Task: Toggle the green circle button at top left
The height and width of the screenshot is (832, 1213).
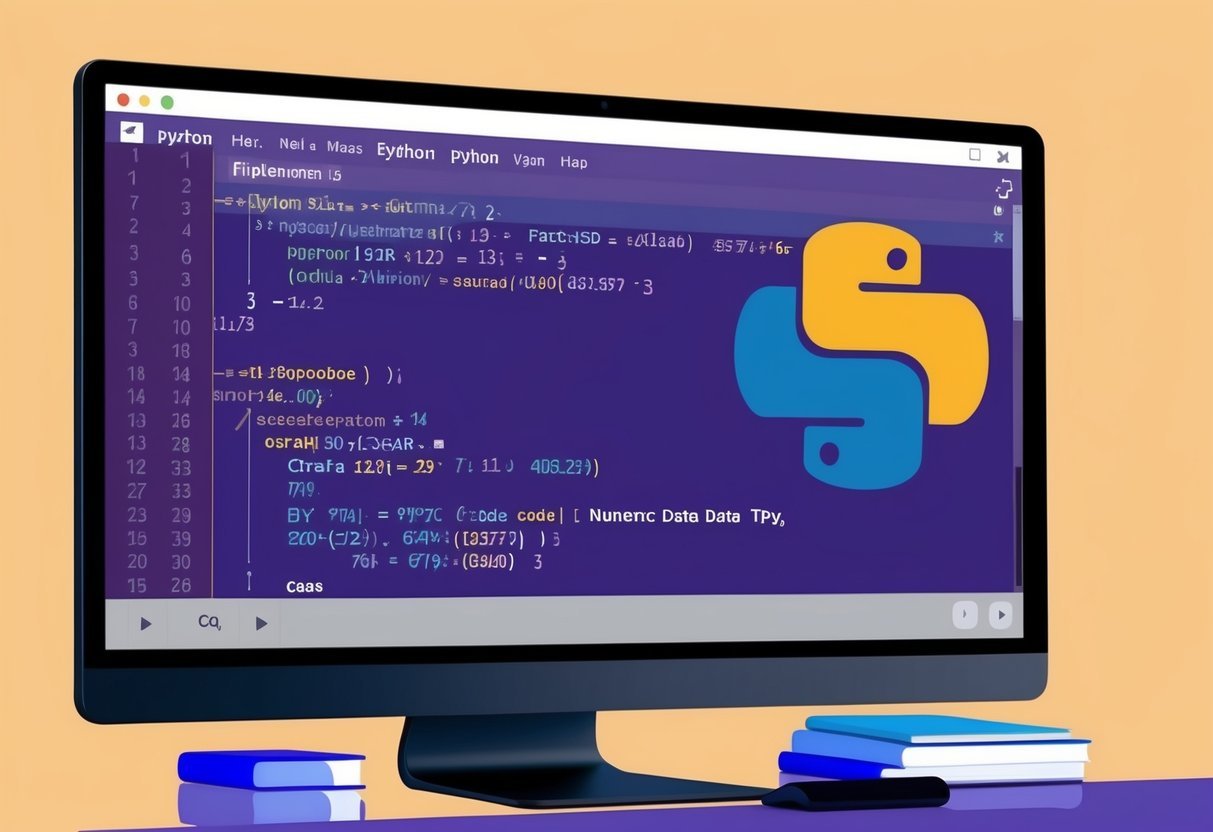Action: [x=167, y=100]
